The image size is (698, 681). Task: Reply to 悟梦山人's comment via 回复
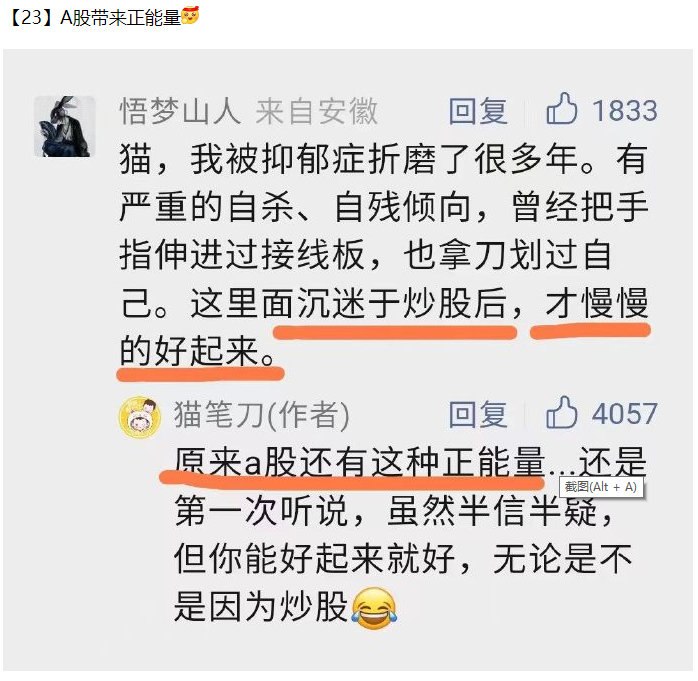(478, 111)
